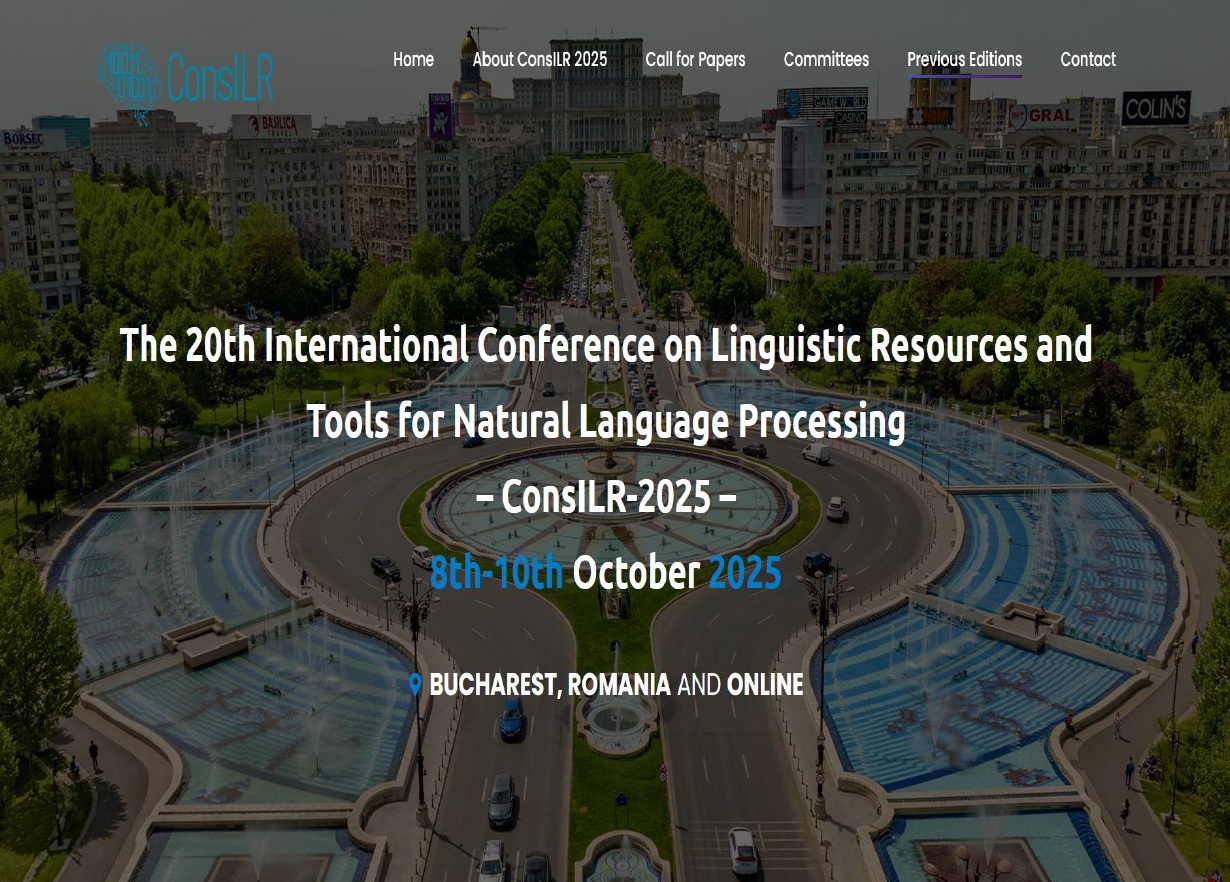Select the Previous Editions menu item
The width and height of the screenshot is (1230, 882).
(x=964, y=60)
